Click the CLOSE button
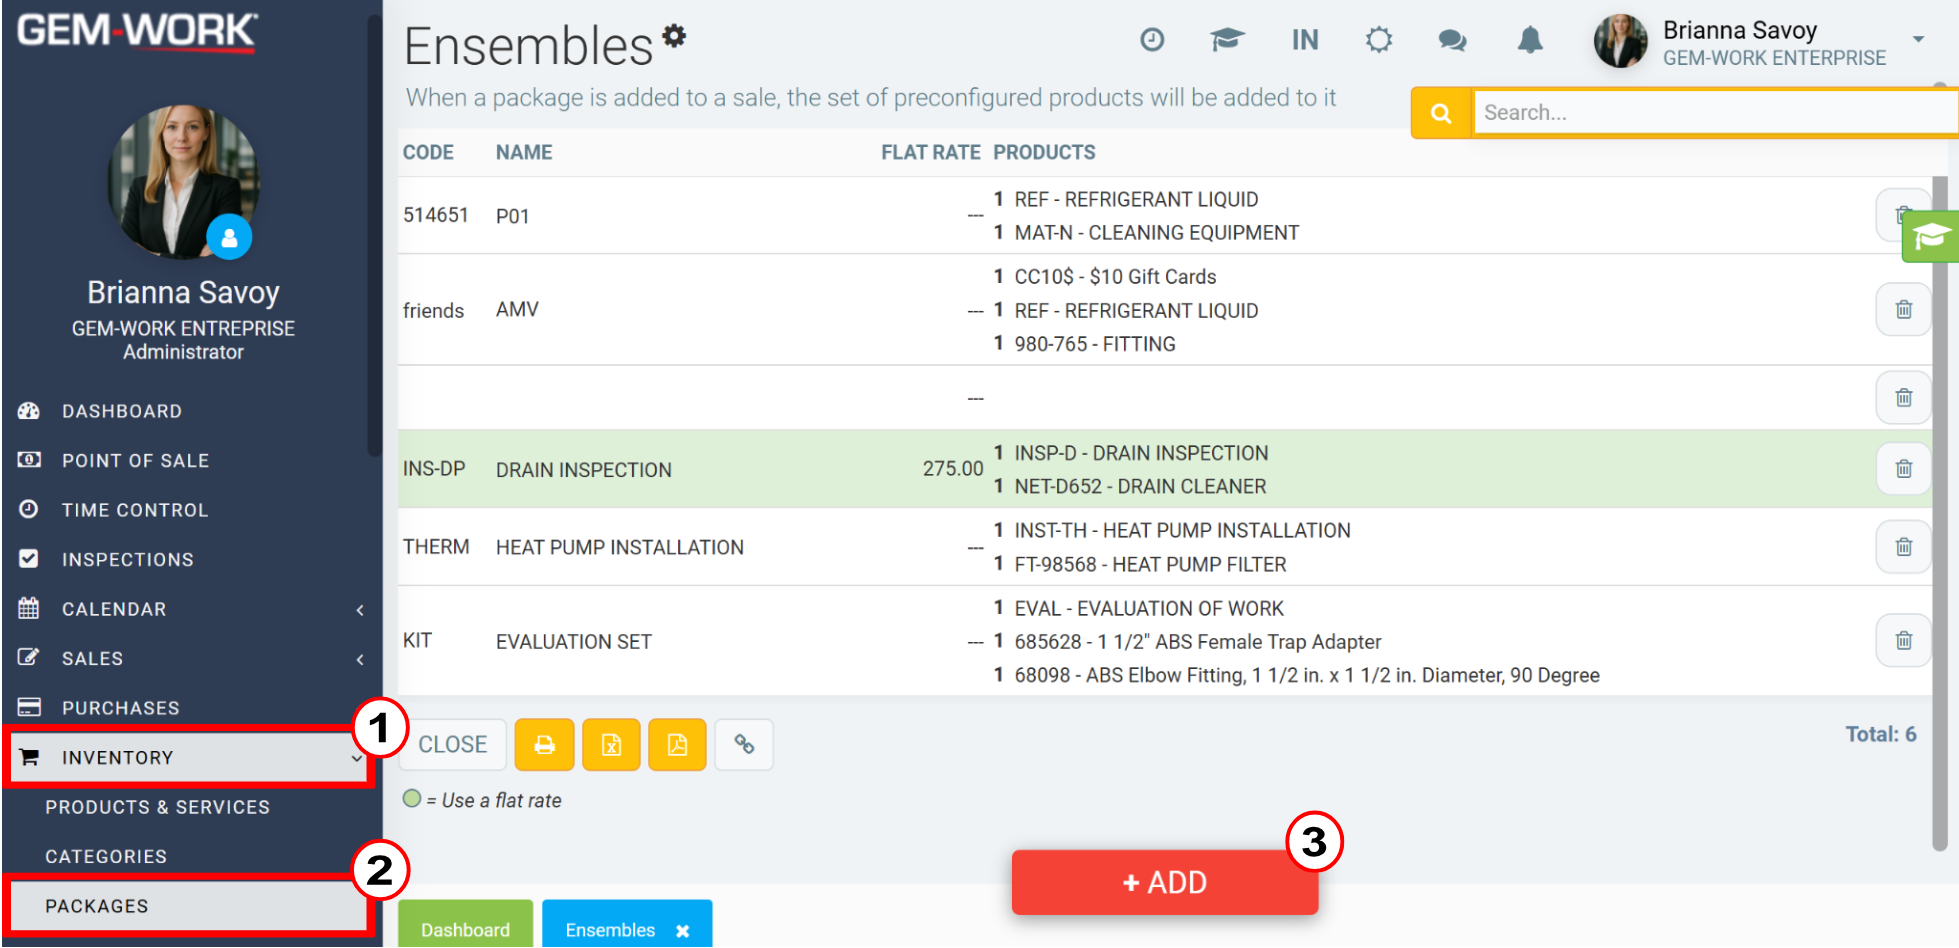 453,745
